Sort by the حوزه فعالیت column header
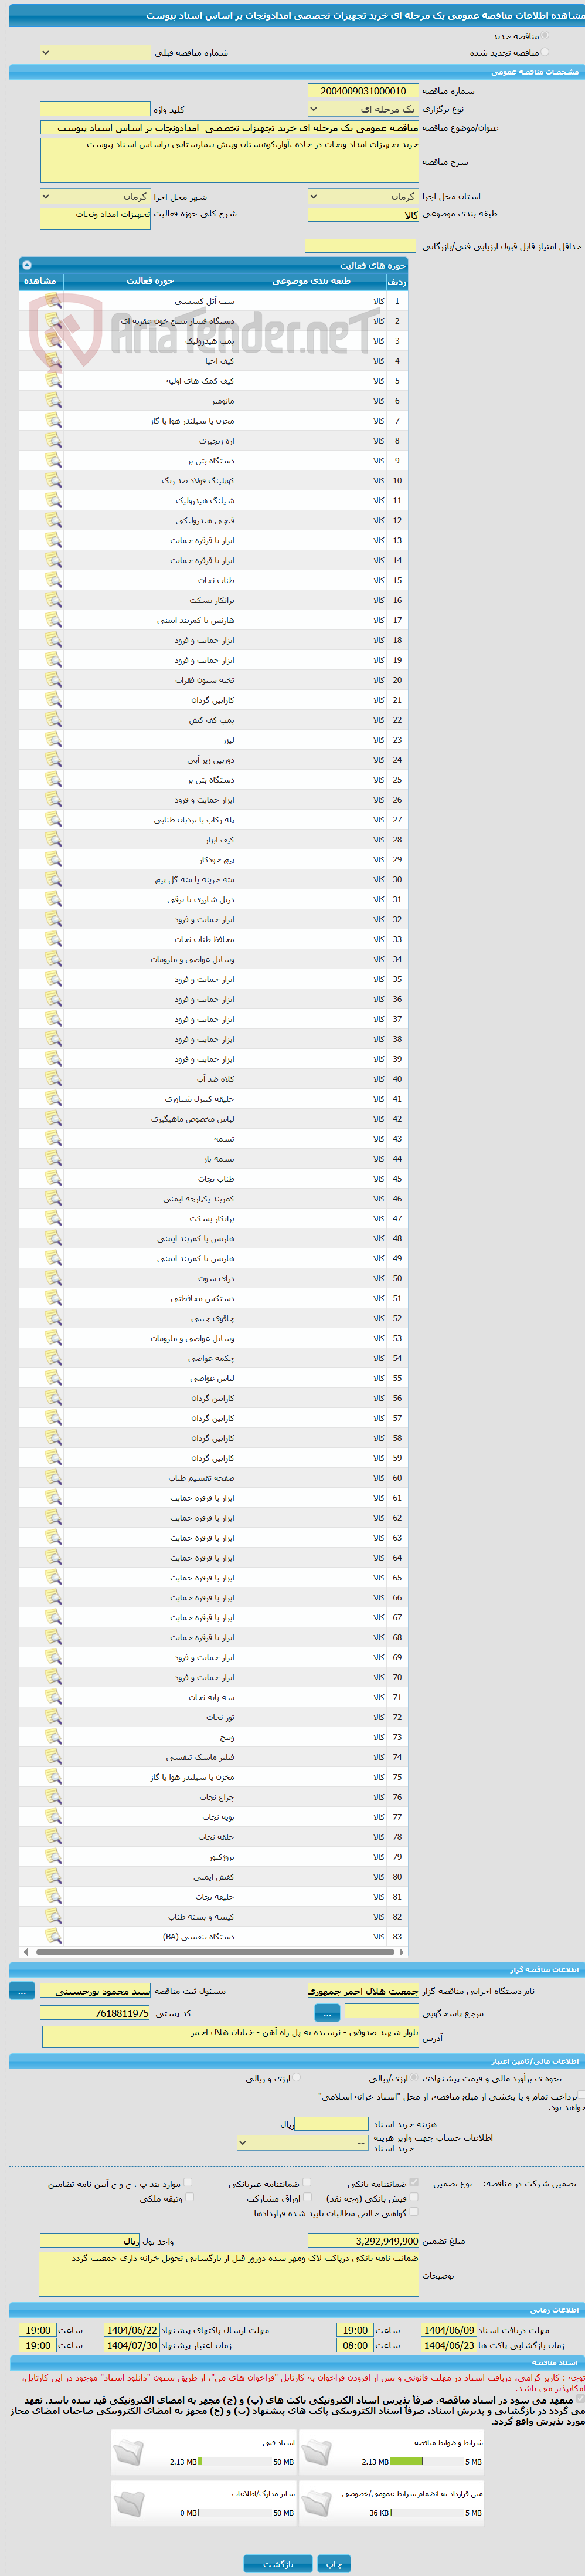This screenshot has width=585, height=2576. [x=150, y=281]
